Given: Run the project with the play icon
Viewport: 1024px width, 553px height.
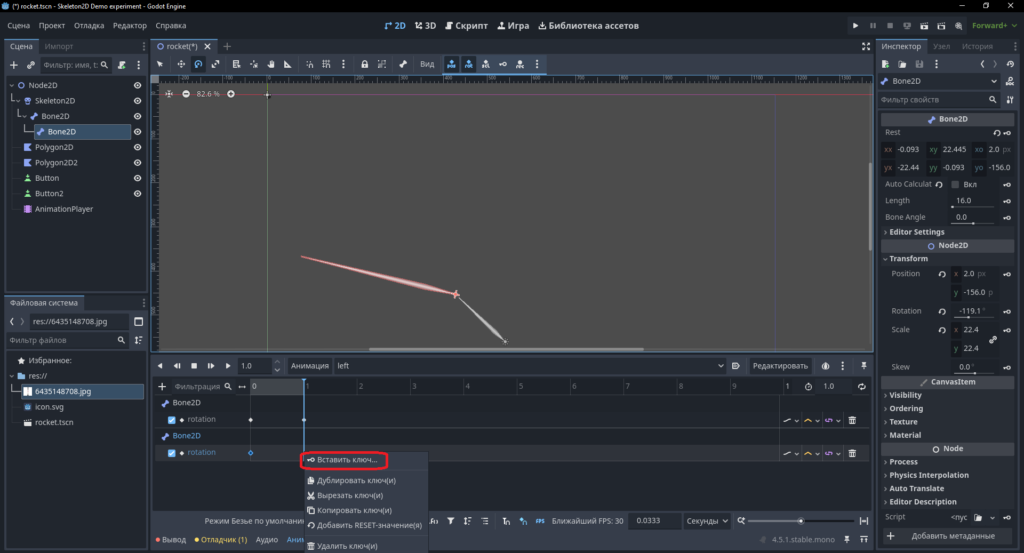Looking at the screenshot, I should click(856, 25).
